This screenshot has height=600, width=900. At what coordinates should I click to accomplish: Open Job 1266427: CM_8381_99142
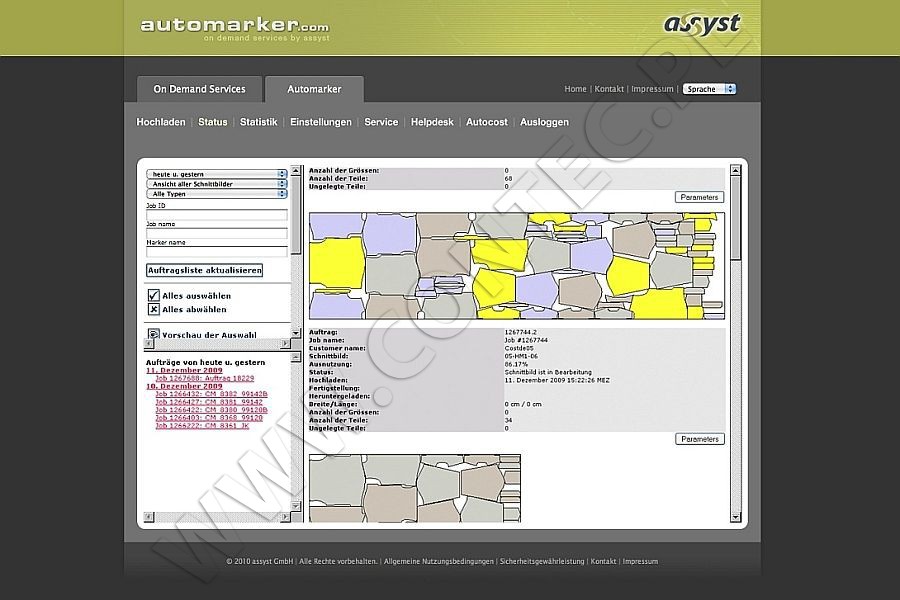(209, 402)
